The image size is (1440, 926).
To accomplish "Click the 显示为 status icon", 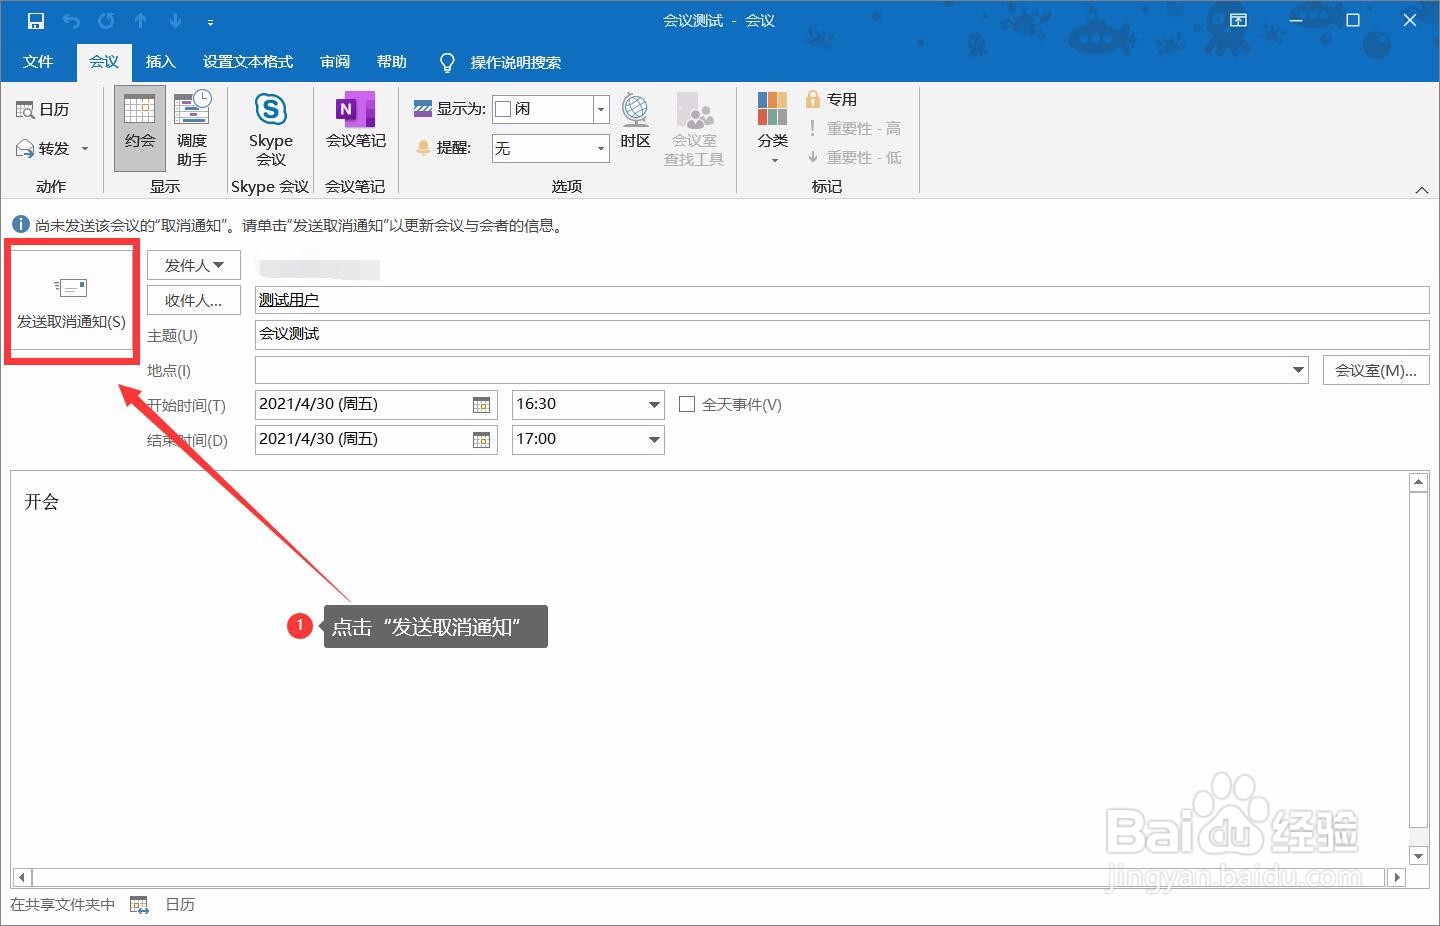I will coord(423,109).
